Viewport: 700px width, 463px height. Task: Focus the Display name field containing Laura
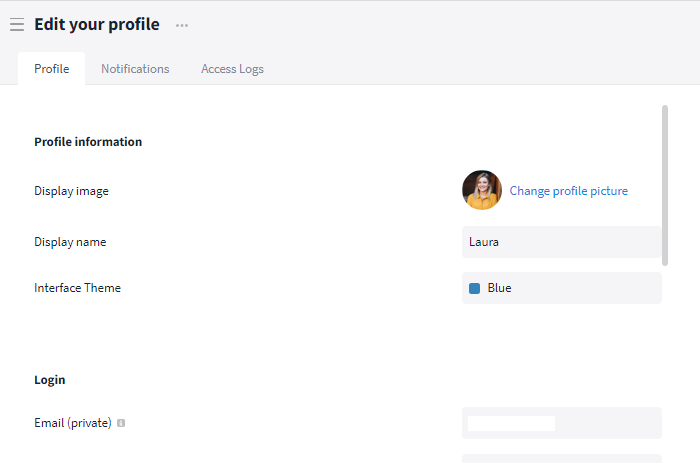click(560, 242)
